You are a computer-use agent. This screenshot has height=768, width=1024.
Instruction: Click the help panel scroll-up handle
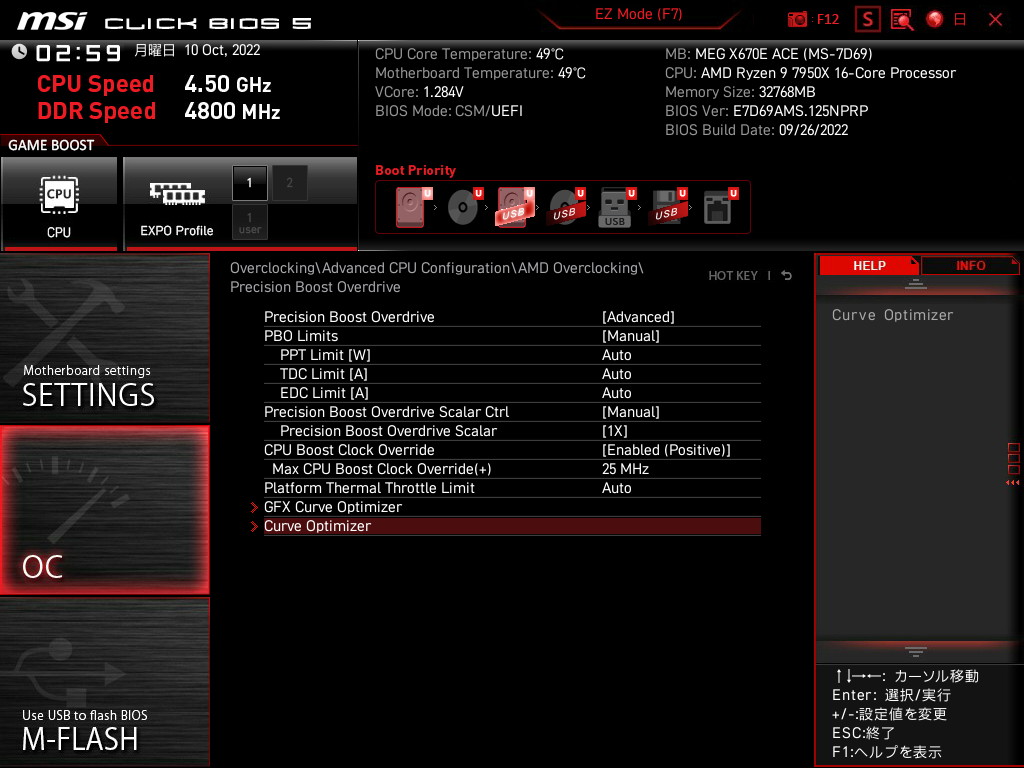click(x=916, y=283)
